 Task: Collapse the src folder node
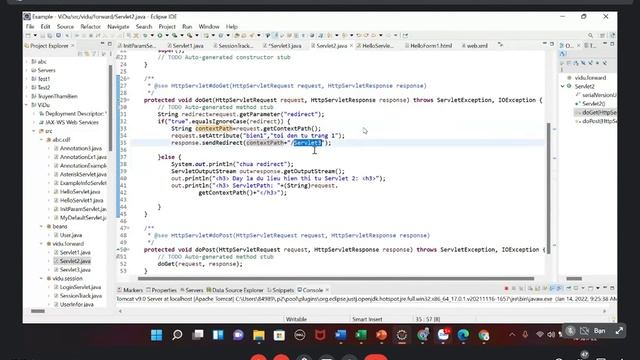click(34, 131)
